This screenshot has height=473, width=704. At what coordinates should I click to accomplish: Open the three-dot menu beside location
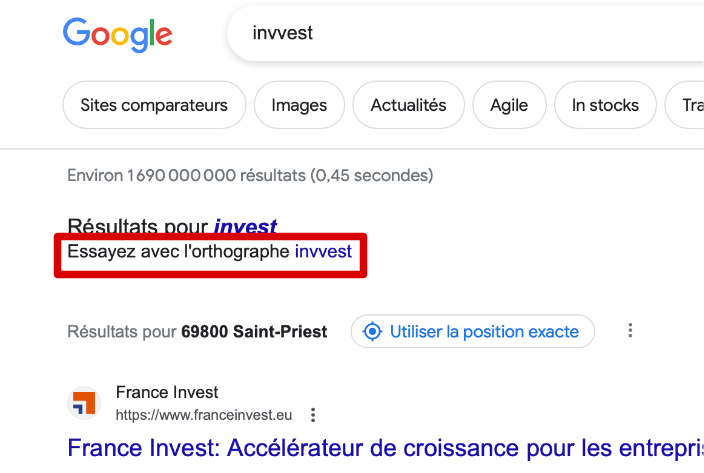coord(630,330)
